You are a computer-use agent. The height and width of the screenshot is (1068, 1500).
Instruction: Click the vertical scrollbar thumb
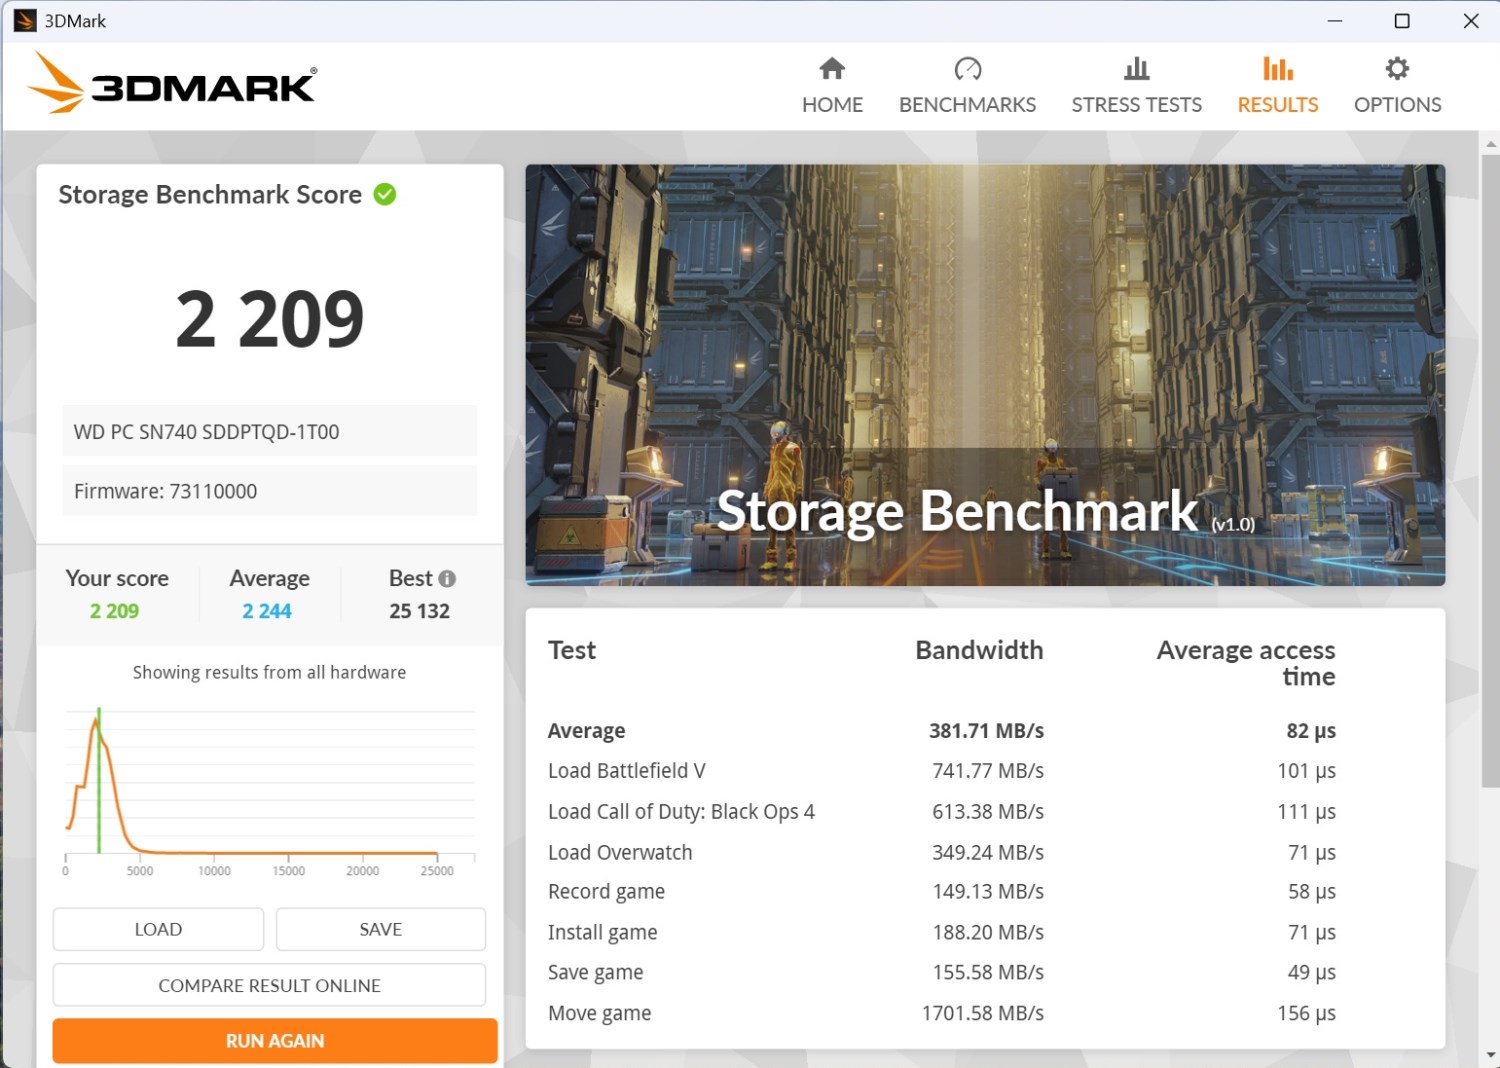pyautogui.click(x=1490, y=470)
